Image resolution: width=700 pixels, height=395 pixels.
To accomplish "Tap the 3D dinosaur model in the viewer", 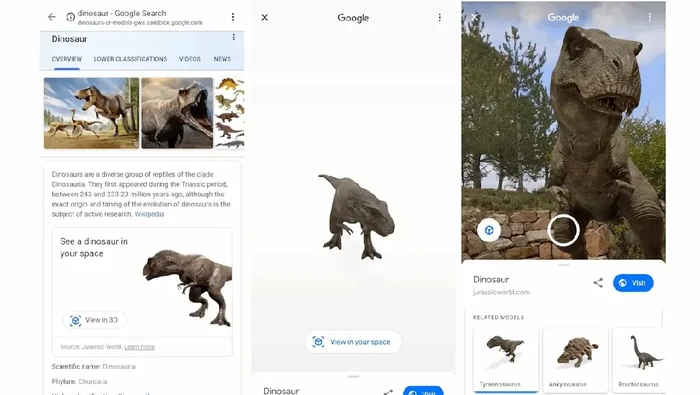I will coord(356,216).
